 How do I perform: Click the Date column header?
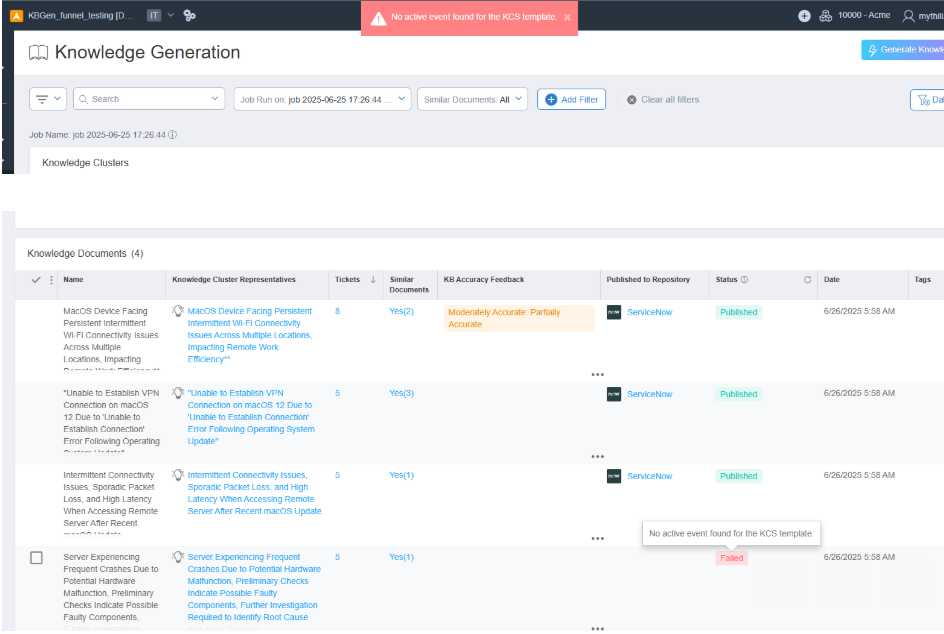pyautogui.click(x=831, y=280)
